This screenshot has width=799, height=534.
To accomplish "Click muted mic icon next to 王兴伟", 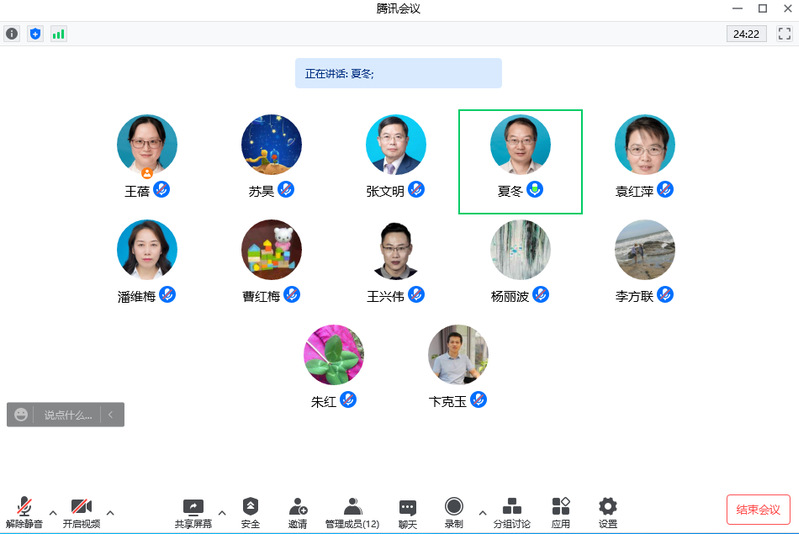I will point(416,295).
